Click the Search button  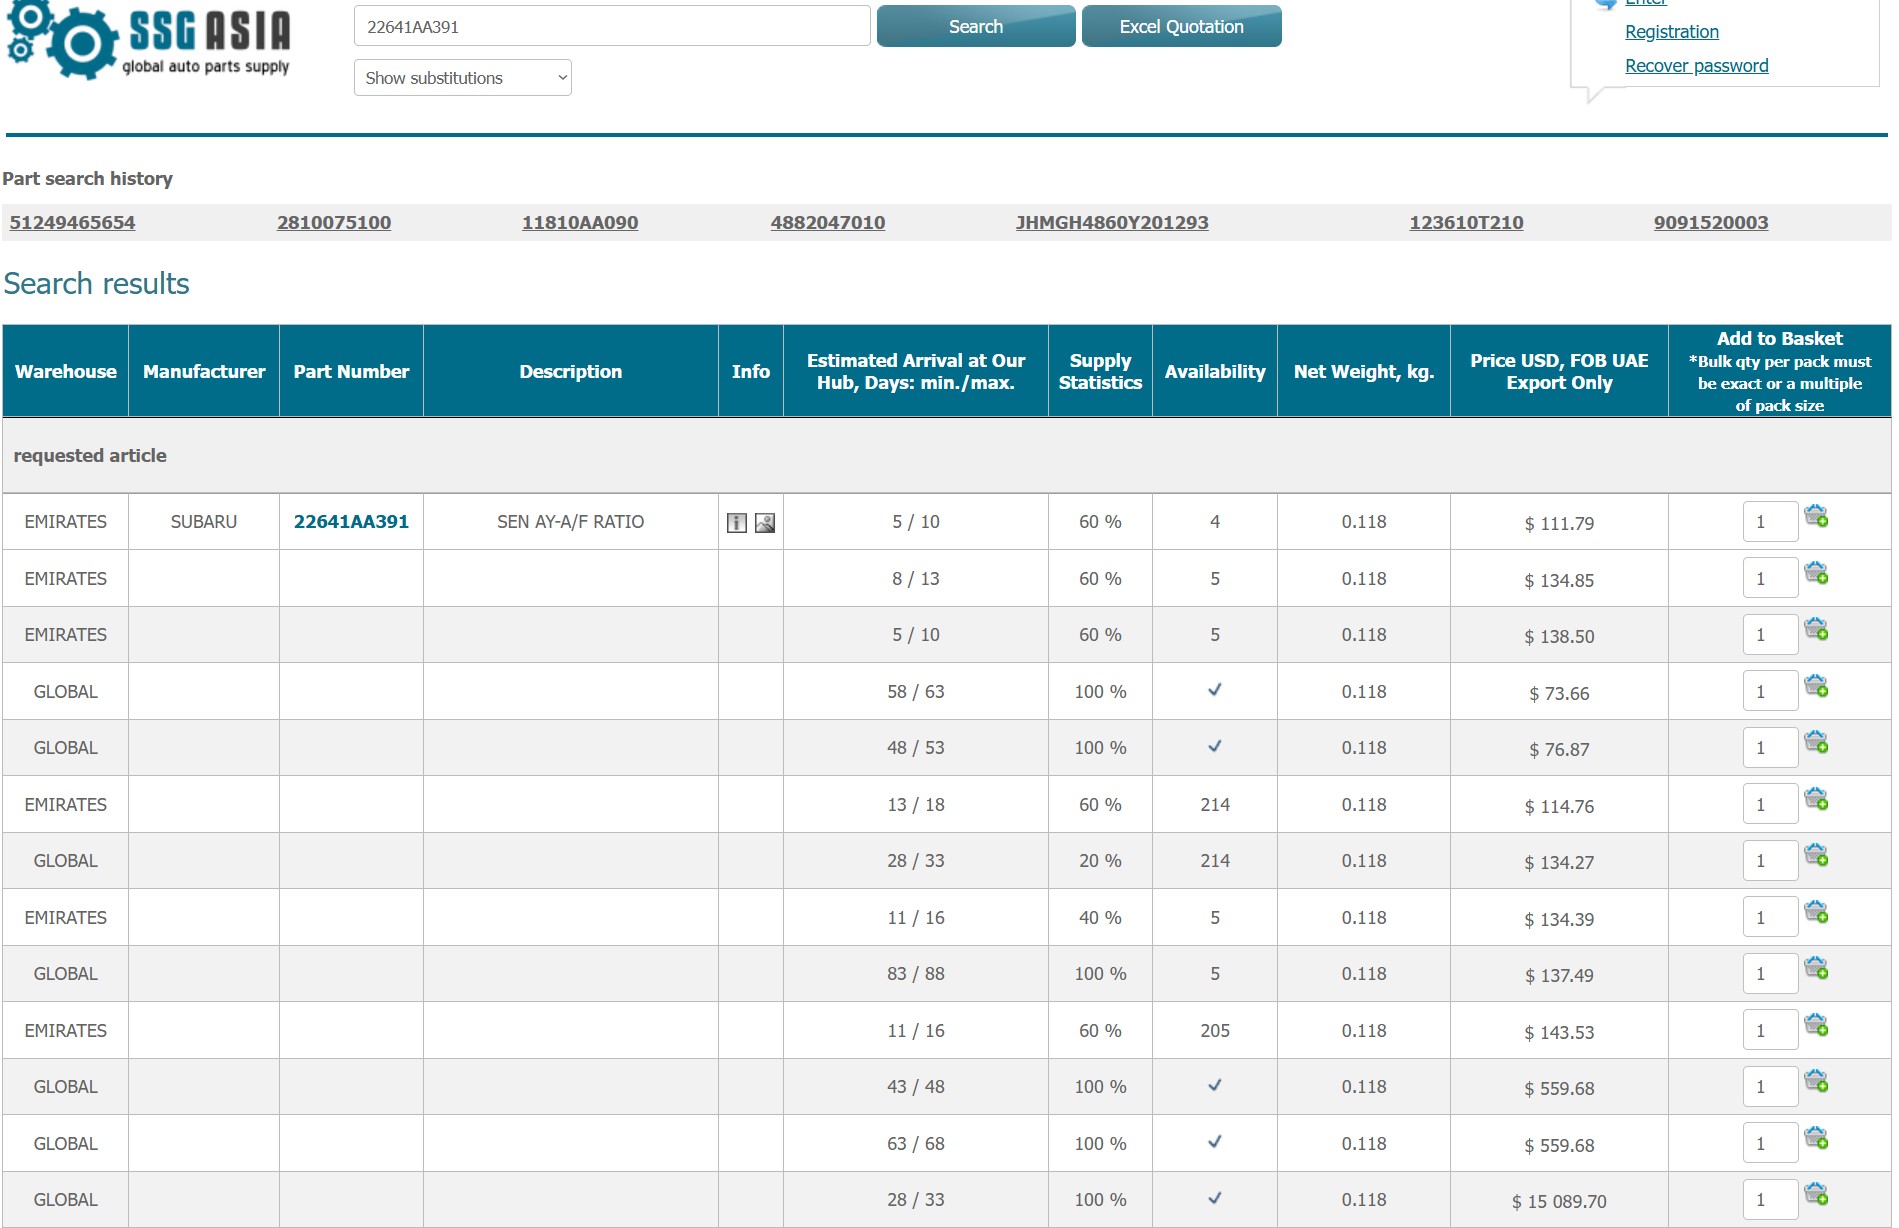975,27
